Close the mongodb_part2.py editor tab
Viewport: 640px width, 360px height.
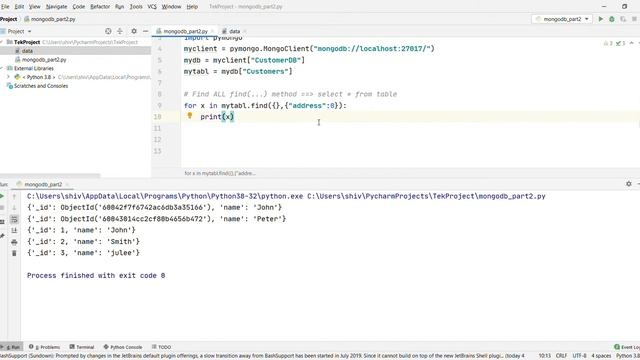click(x=212, y=31)
